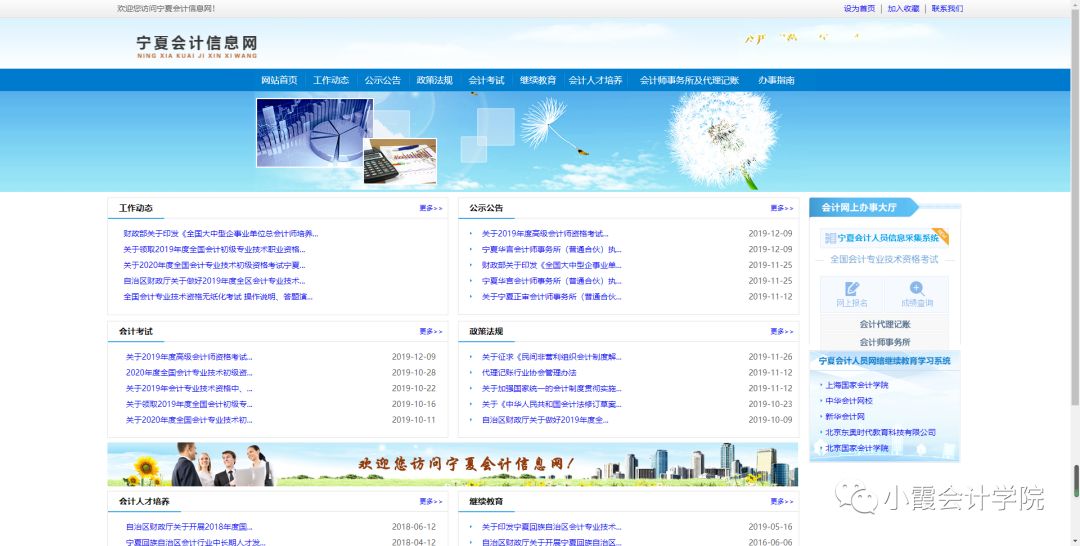Click 设为首页 link at top

coord(860,9)
